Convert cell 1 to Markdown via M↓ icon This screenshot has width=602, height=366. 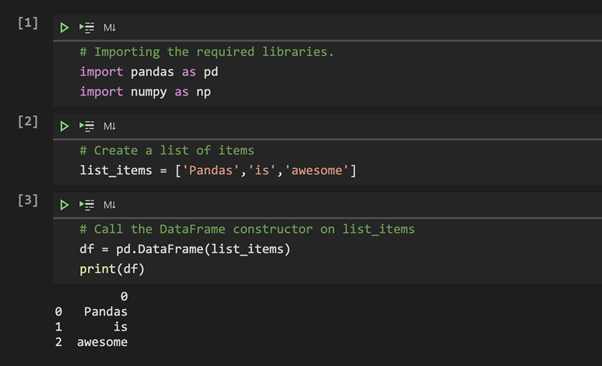coord(109,28)
